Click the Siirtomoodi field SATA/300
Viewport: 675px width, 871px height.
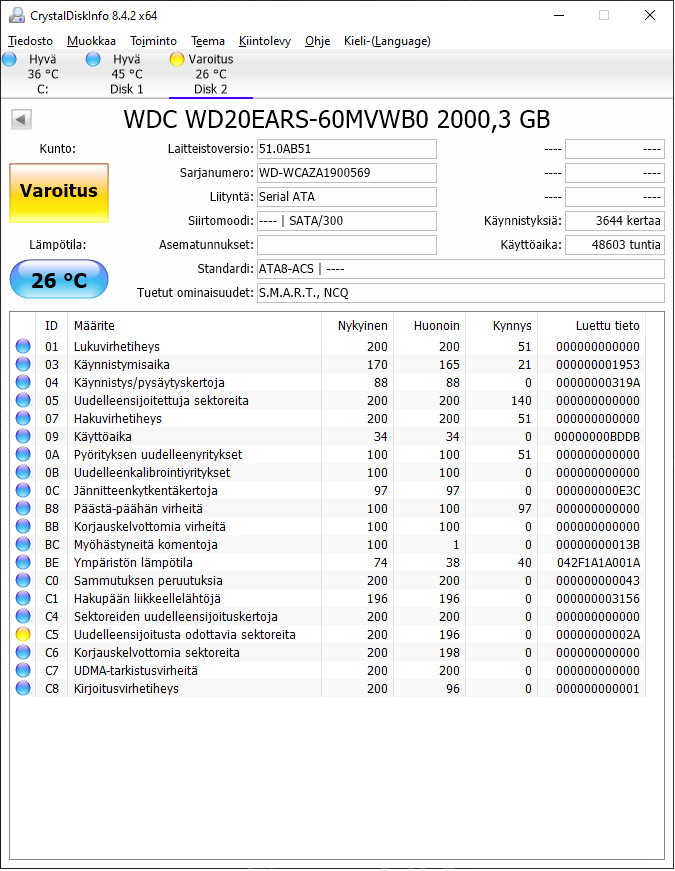click(347, 221)
